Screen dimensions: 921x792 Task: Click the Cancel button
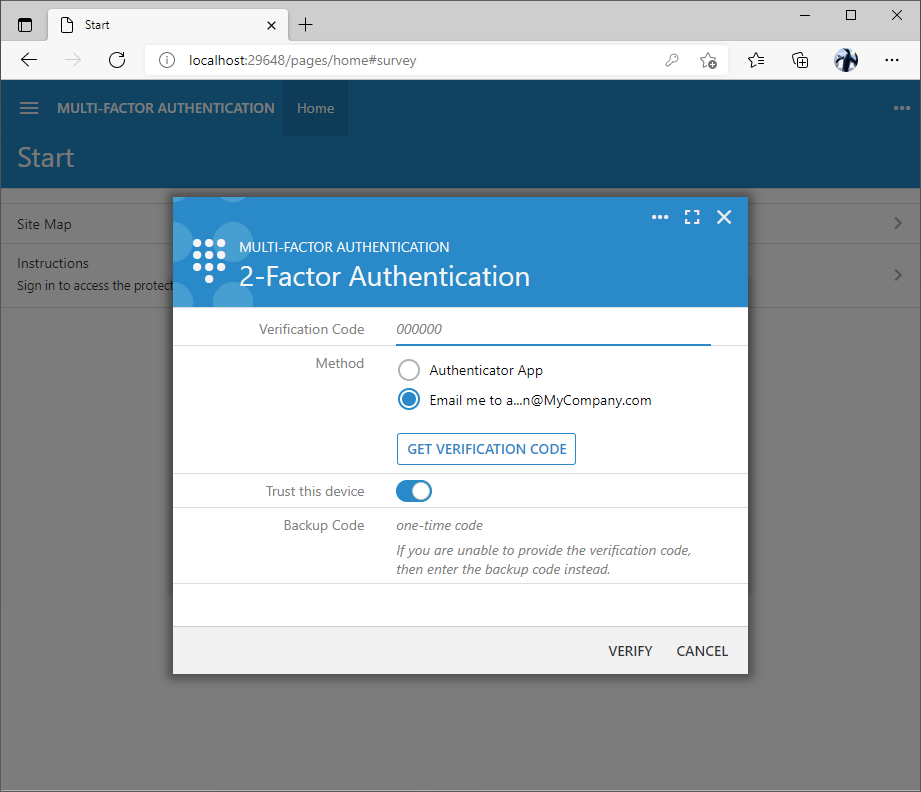[702, 651]
